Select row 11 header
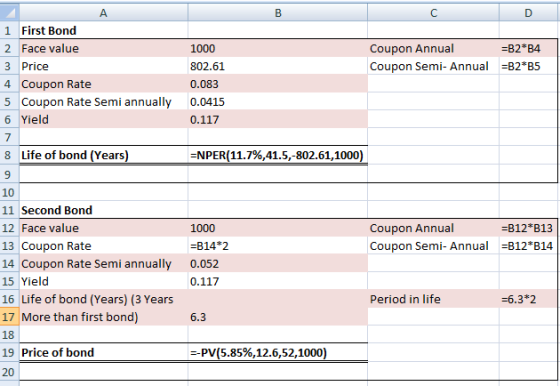Screen dimensions: 560x386 [x=9, y=210]
